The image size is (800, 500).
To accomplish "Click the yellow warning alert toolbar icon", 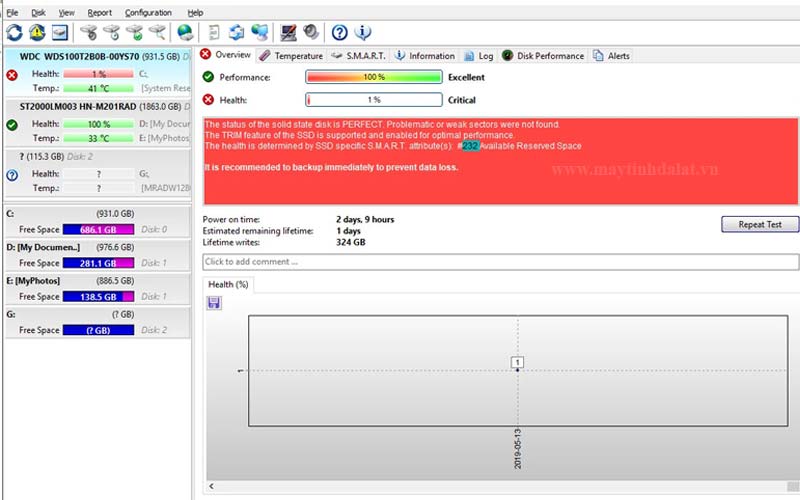I will tap(37, 33).
